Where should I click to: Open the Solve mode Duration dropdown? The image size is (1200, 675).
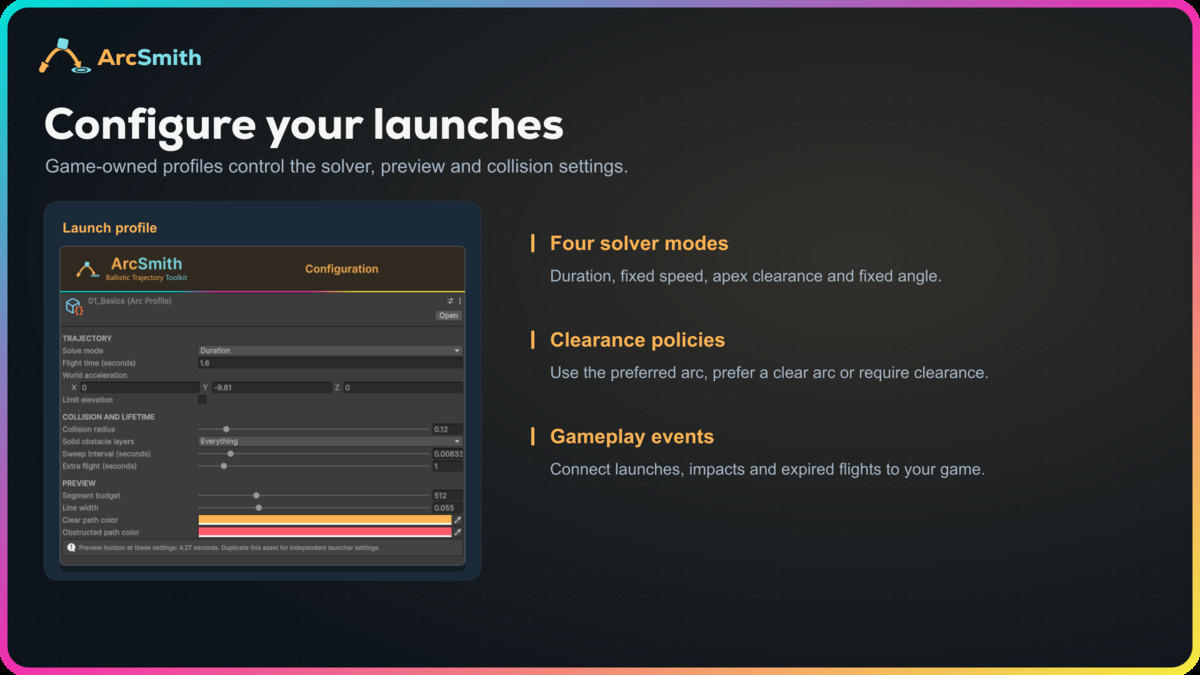[x=330, y=351]
